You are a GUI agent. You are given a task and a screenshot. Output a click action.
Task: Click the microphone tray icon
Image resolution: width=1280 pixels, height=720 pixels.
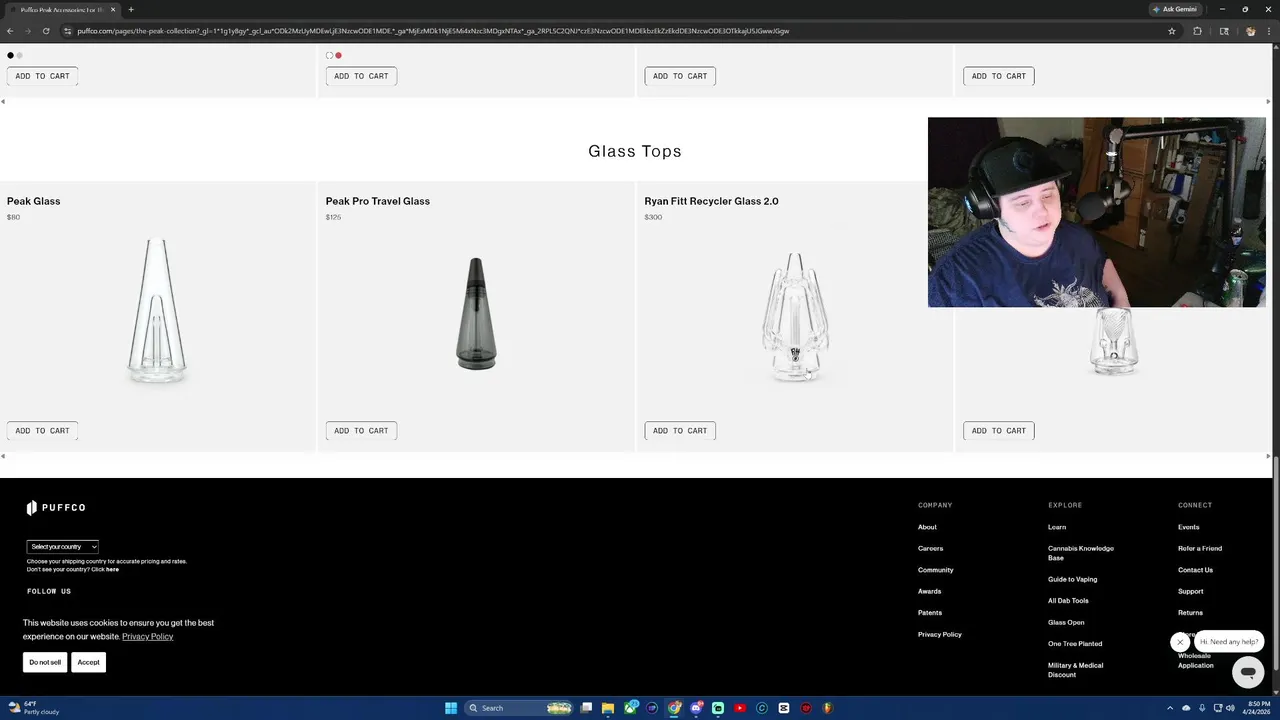point(1202,708)
